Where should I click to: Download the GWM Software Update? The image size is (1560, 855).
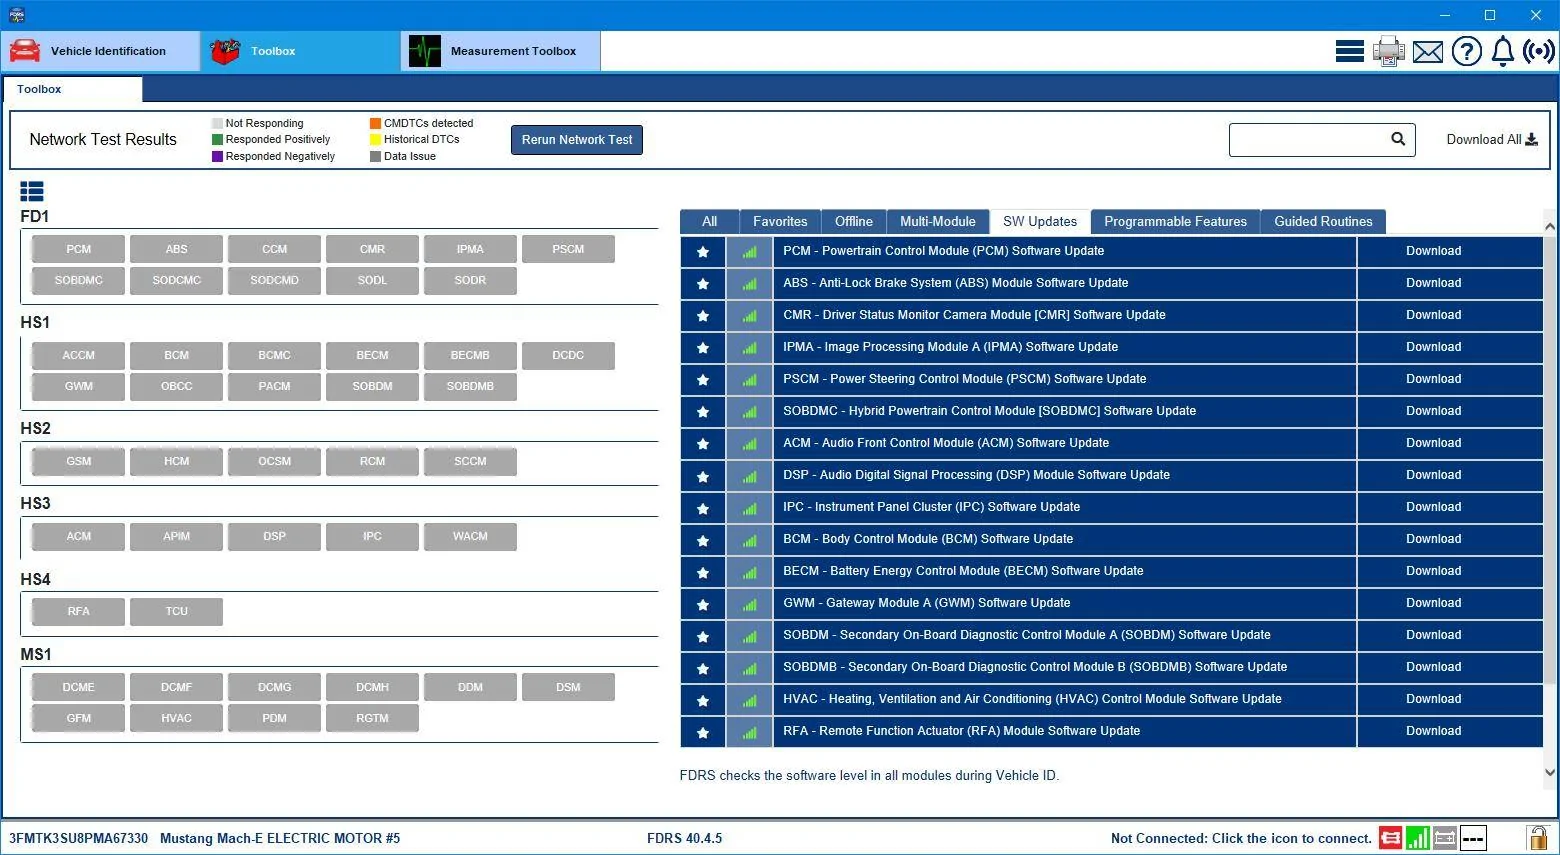tap(1433, 603)
